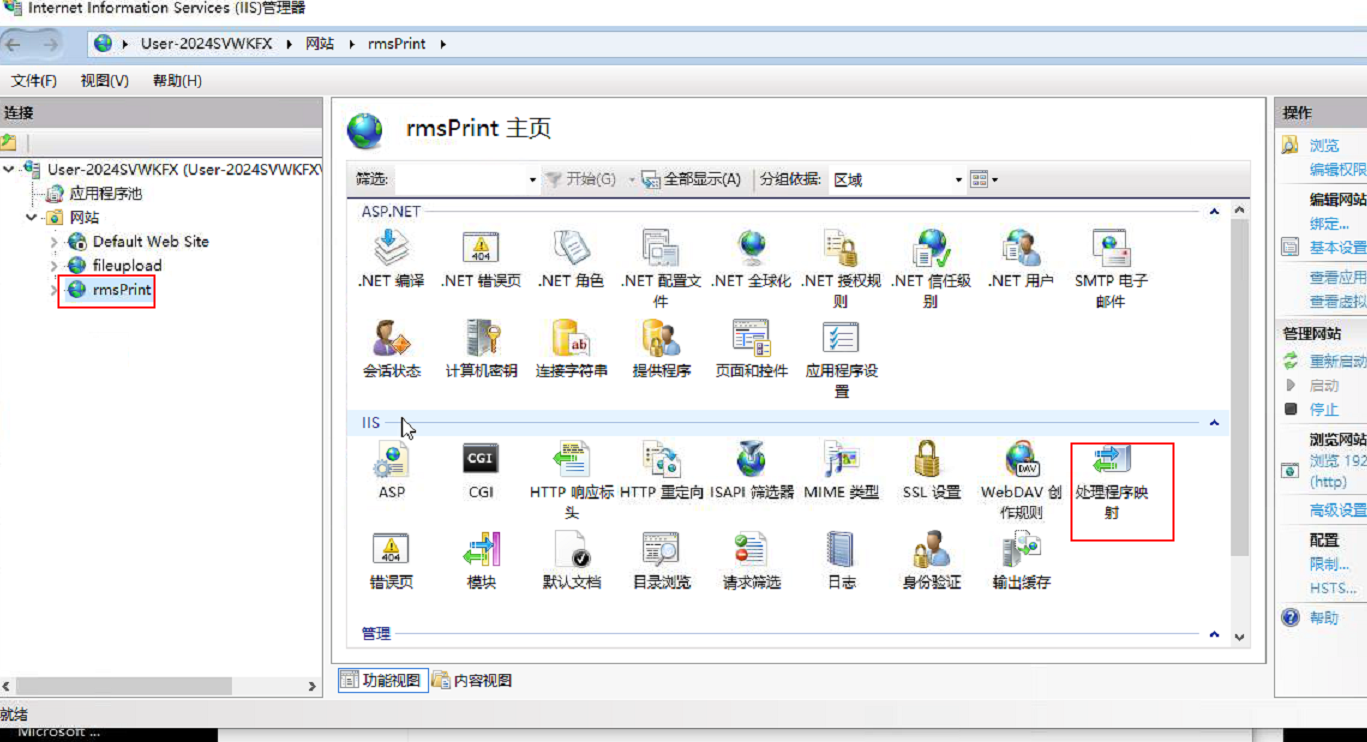The height and width of the screenshot is (742, 1367).
Task: Open the CGI settings icon
Action: (480, 470)
